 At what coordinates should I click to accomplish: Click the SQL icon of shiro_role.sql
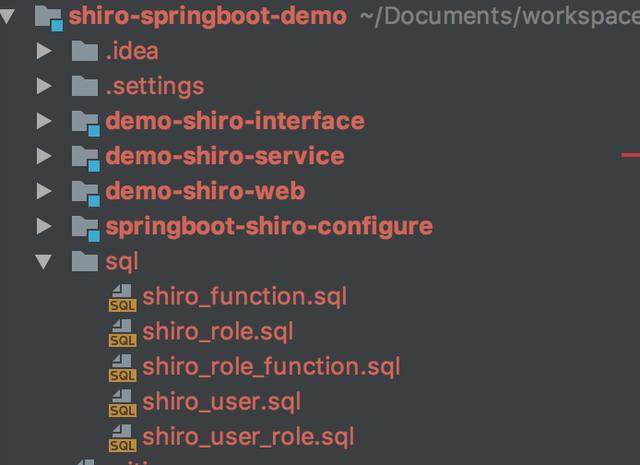[122, 333]
